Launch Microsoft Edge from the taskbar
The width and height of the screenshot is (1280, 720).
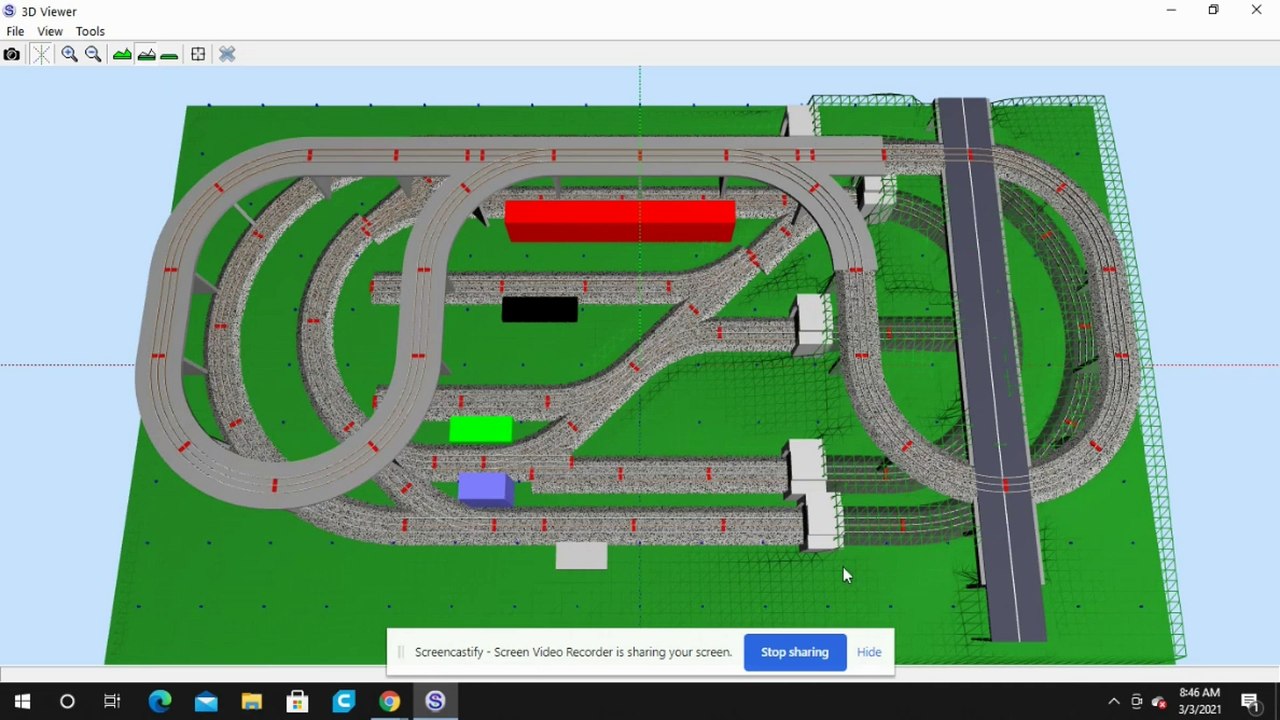pos(160,702)
